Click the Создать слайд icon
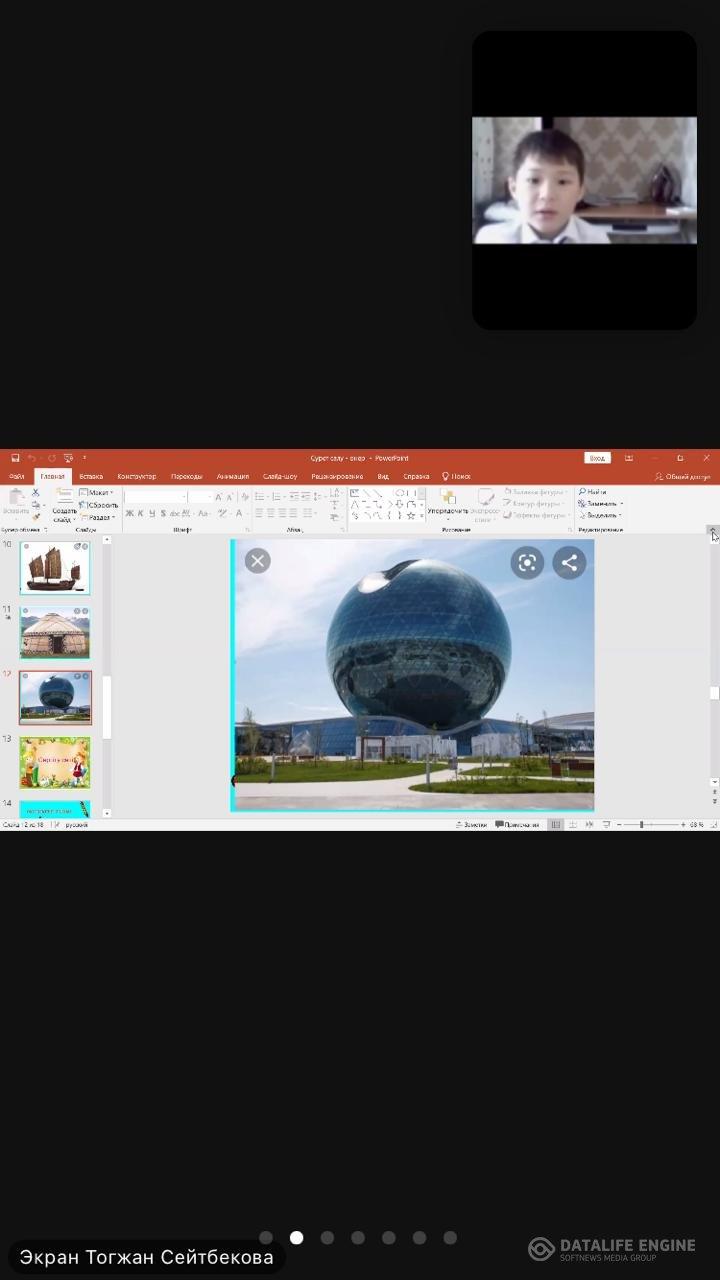 [64, 505]
